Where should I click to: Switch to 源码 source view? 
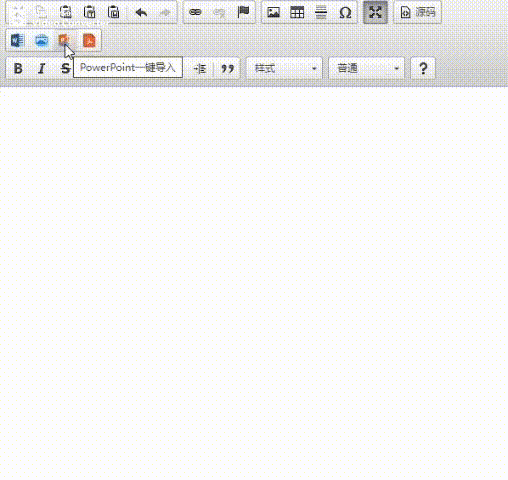[x=418, y=12]
